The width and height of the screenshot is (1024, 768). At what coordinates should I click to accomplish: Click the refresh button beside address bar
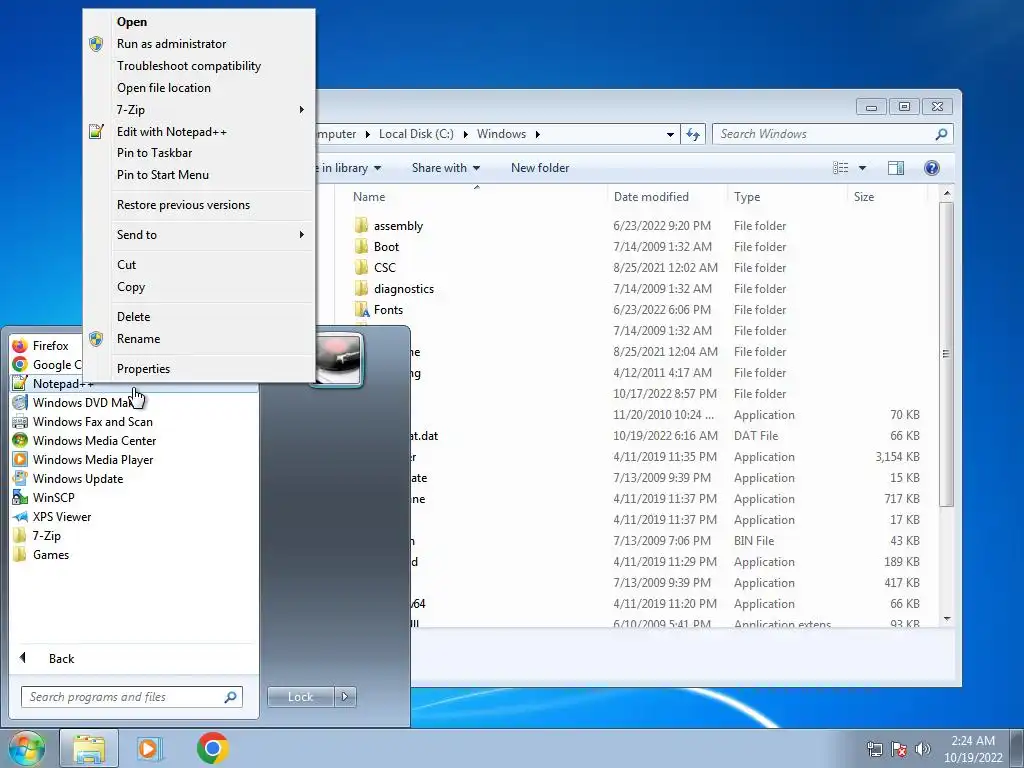[693, 134]
